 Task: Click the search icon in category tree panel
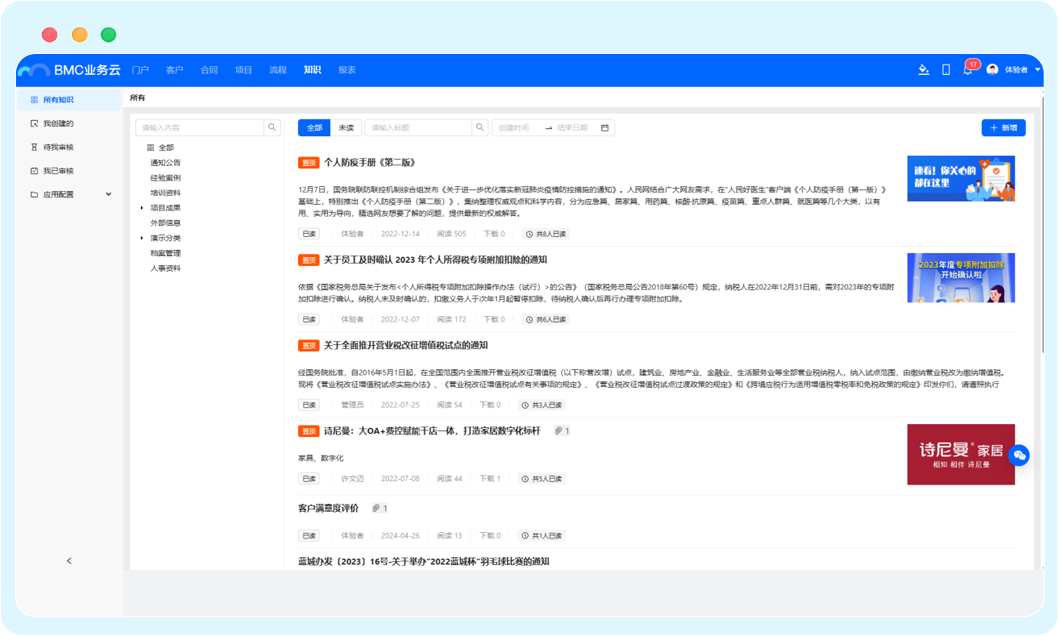tap(272, 128)
